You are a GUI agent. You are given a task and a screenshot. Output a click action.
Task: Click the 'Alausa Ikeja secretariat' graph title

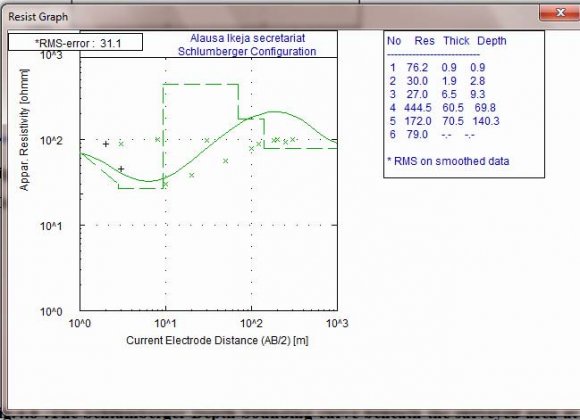(x=247, y=38)
